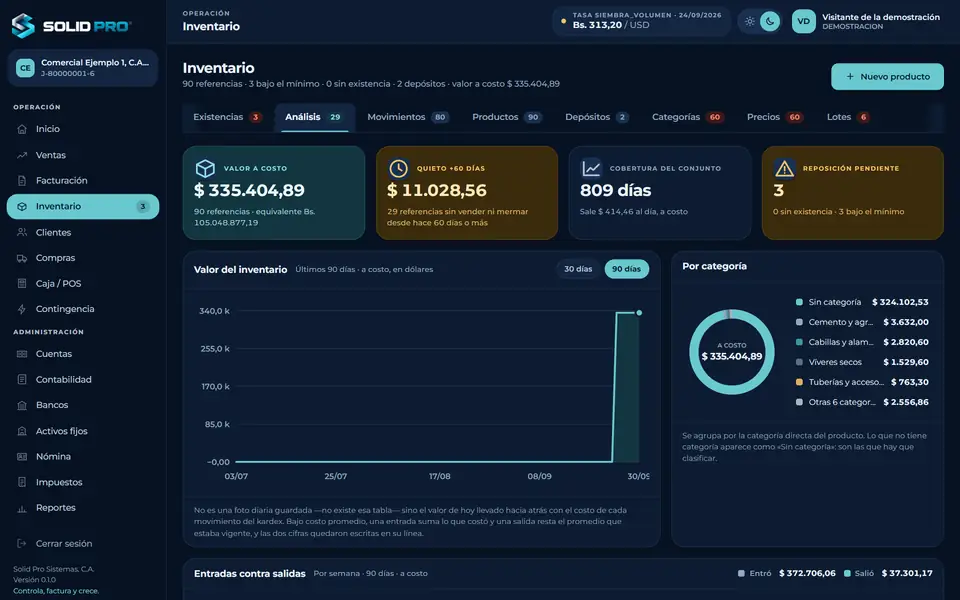Go to Ventas in the sidebar
This screenshot has width=960, height=600.
click(x=83, y=155)
